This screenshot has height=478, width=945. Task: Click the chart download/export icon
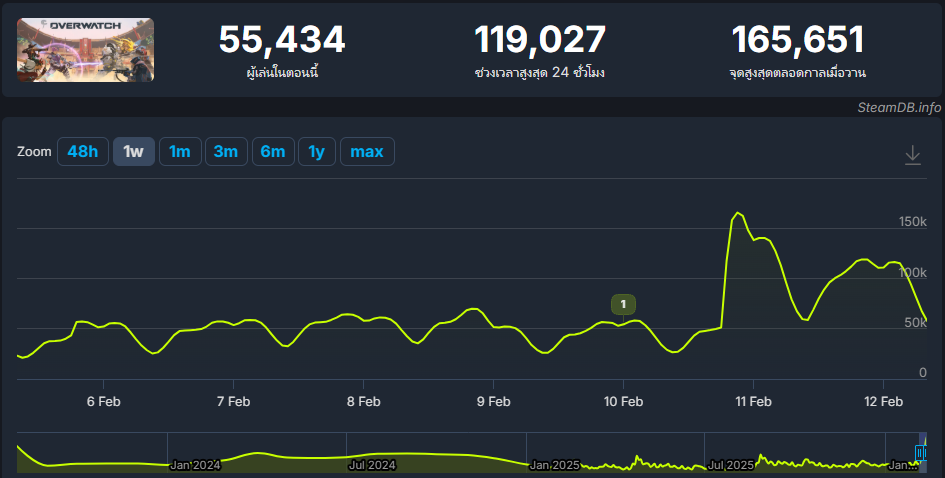912,155
